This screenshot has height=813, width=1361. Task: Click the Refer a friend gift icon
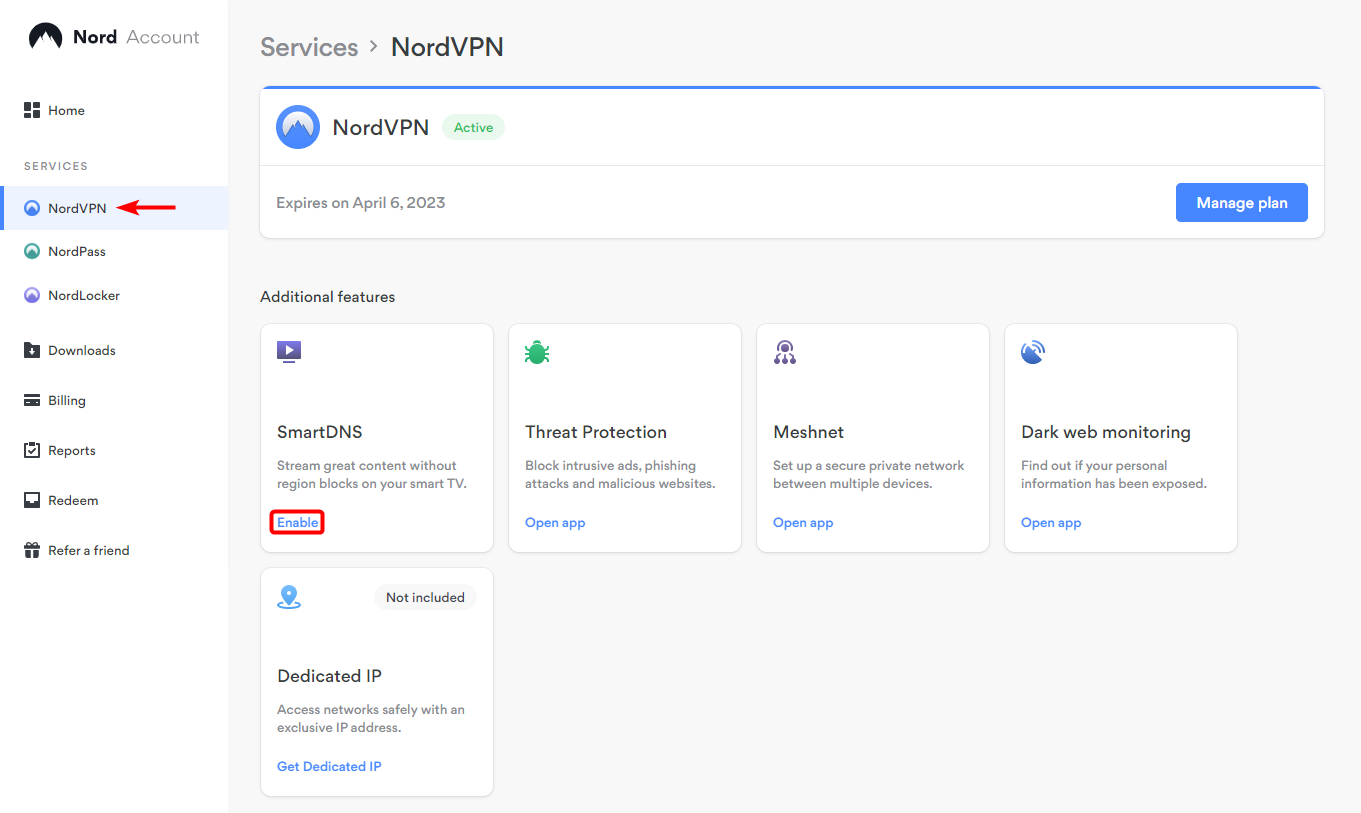[x=32, y=551]
